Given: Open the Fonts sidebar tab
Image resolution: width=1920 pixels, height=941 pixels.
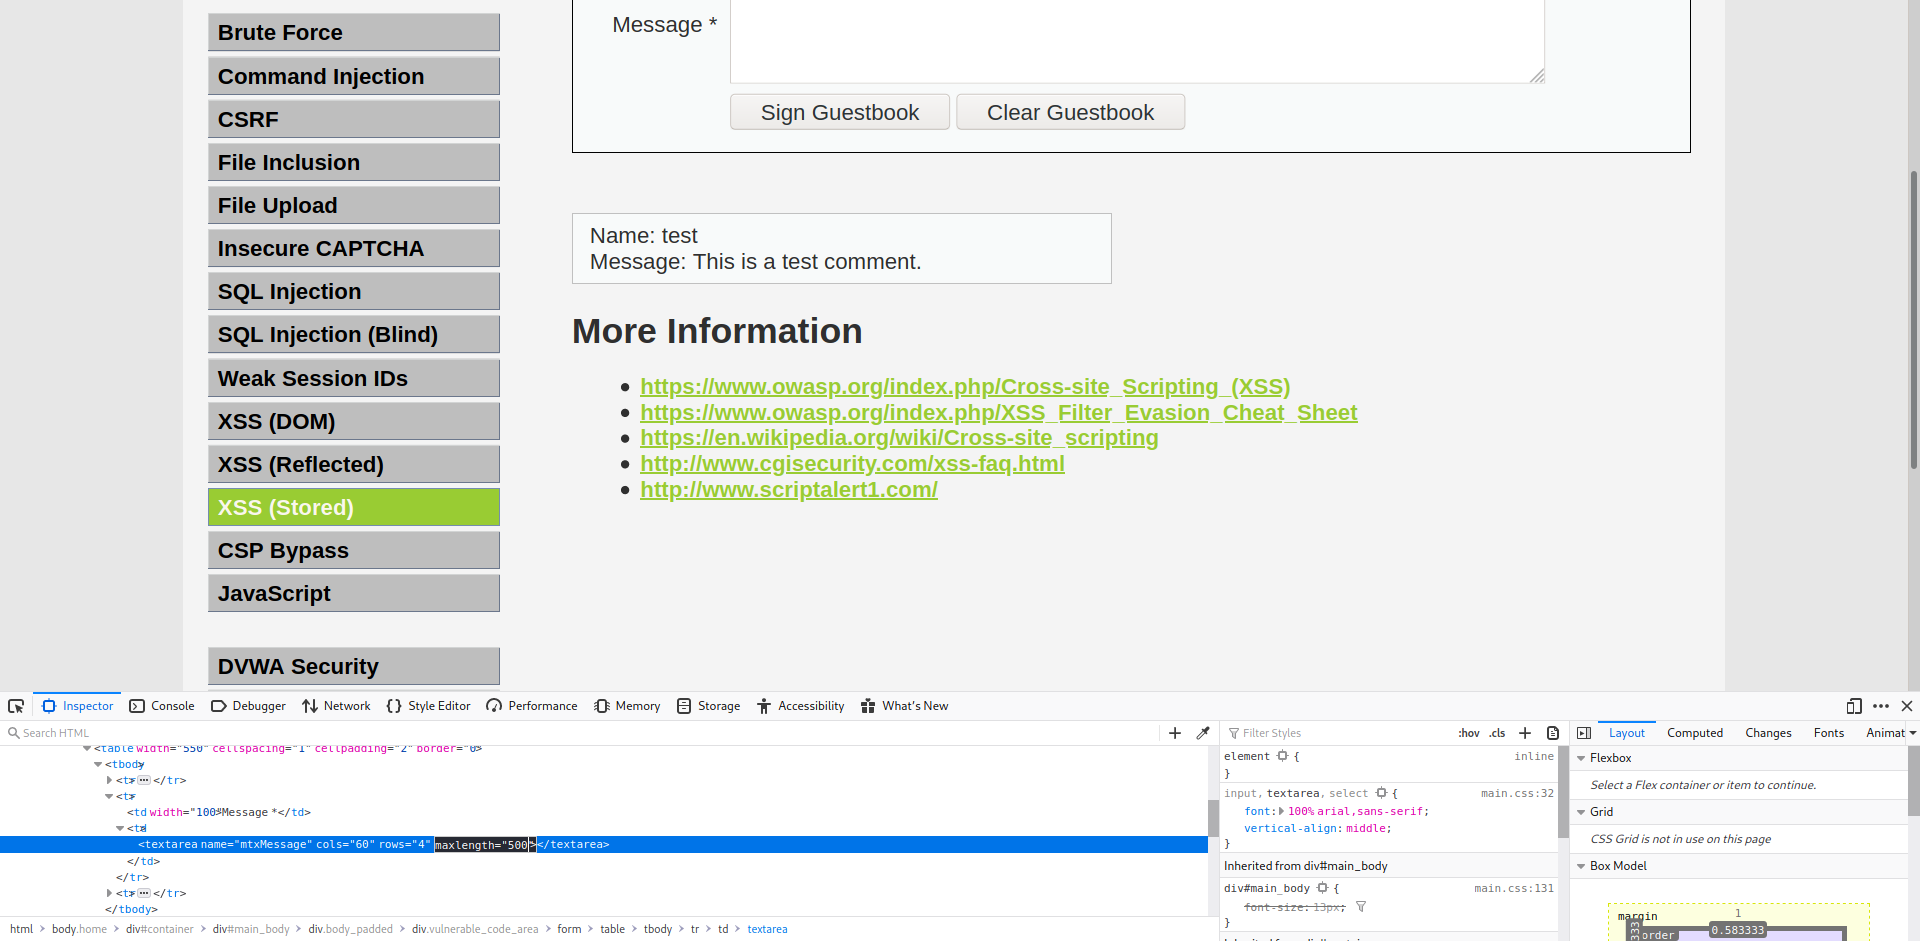Looking at the screenshot, I should point(1829,733).
